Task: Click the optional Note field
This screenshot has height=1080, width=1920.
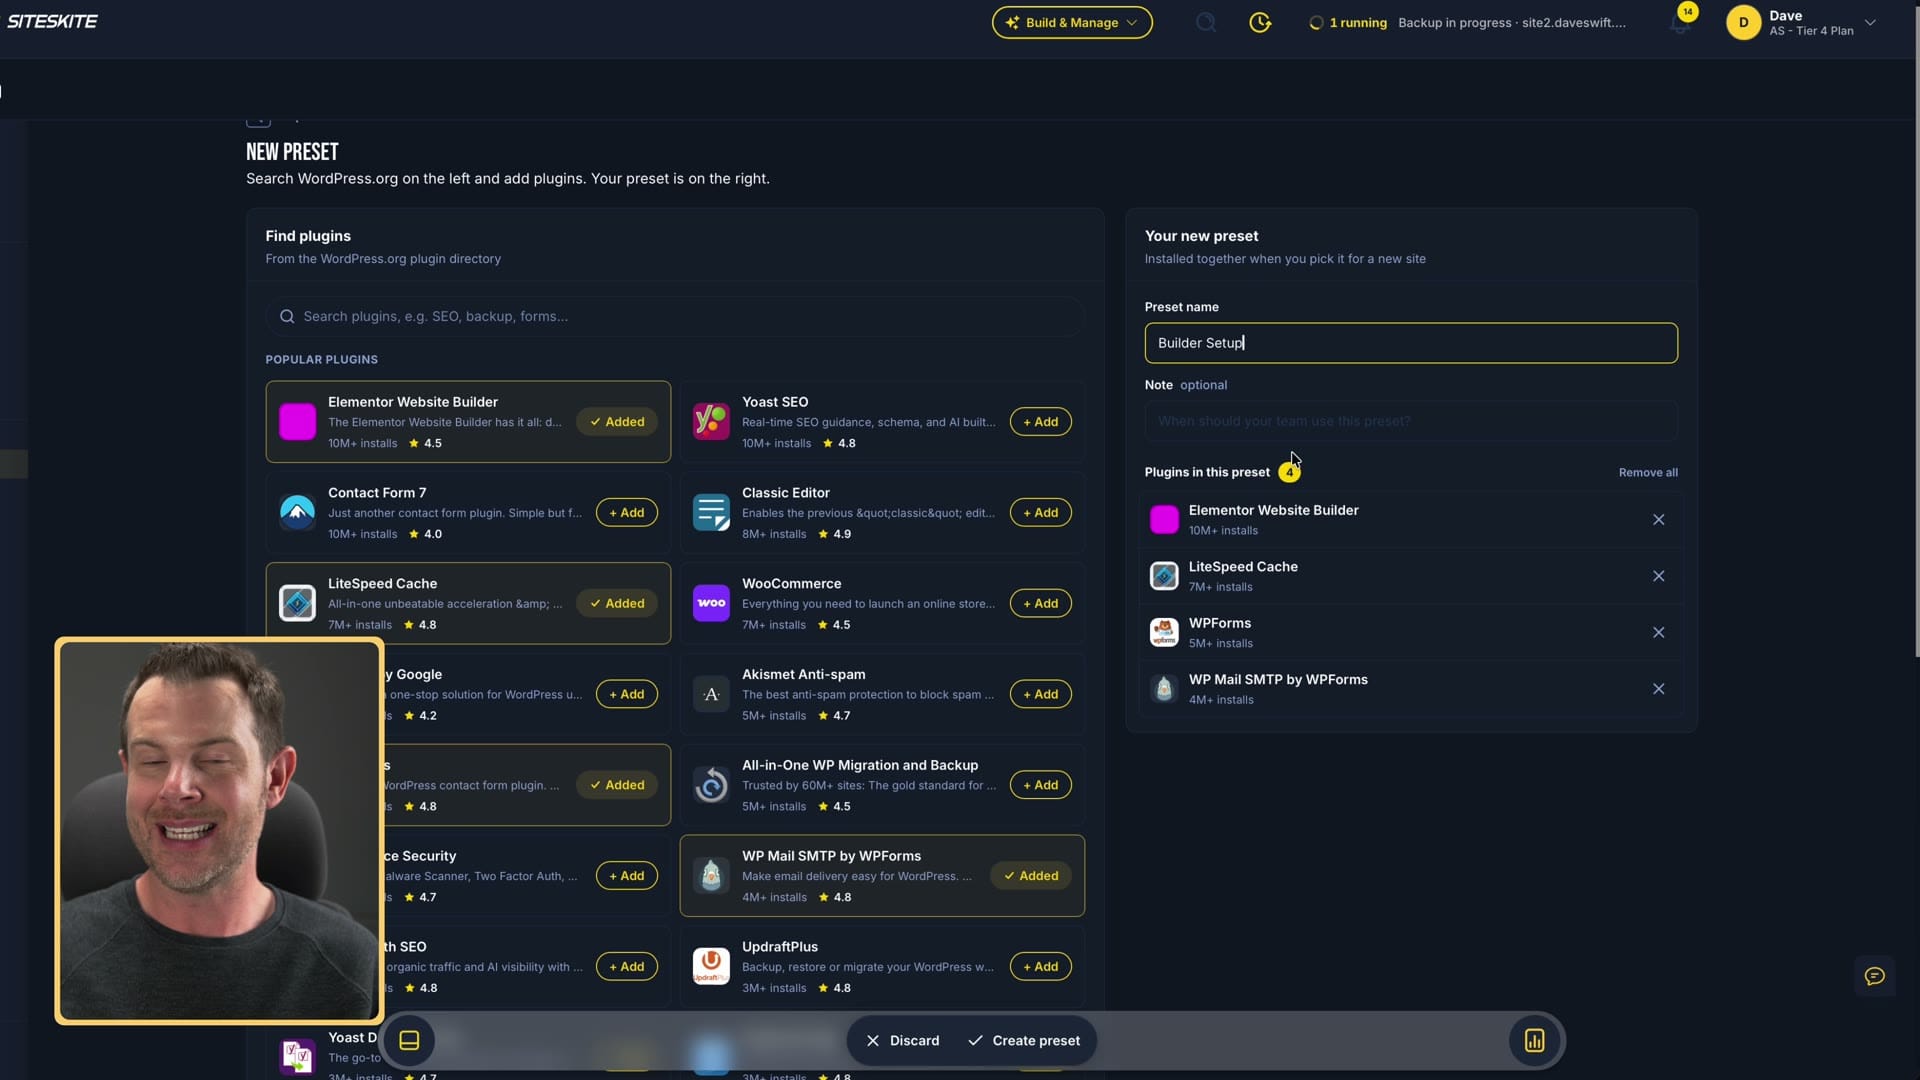Action: pyautogui.click(x=1411, y=421)
